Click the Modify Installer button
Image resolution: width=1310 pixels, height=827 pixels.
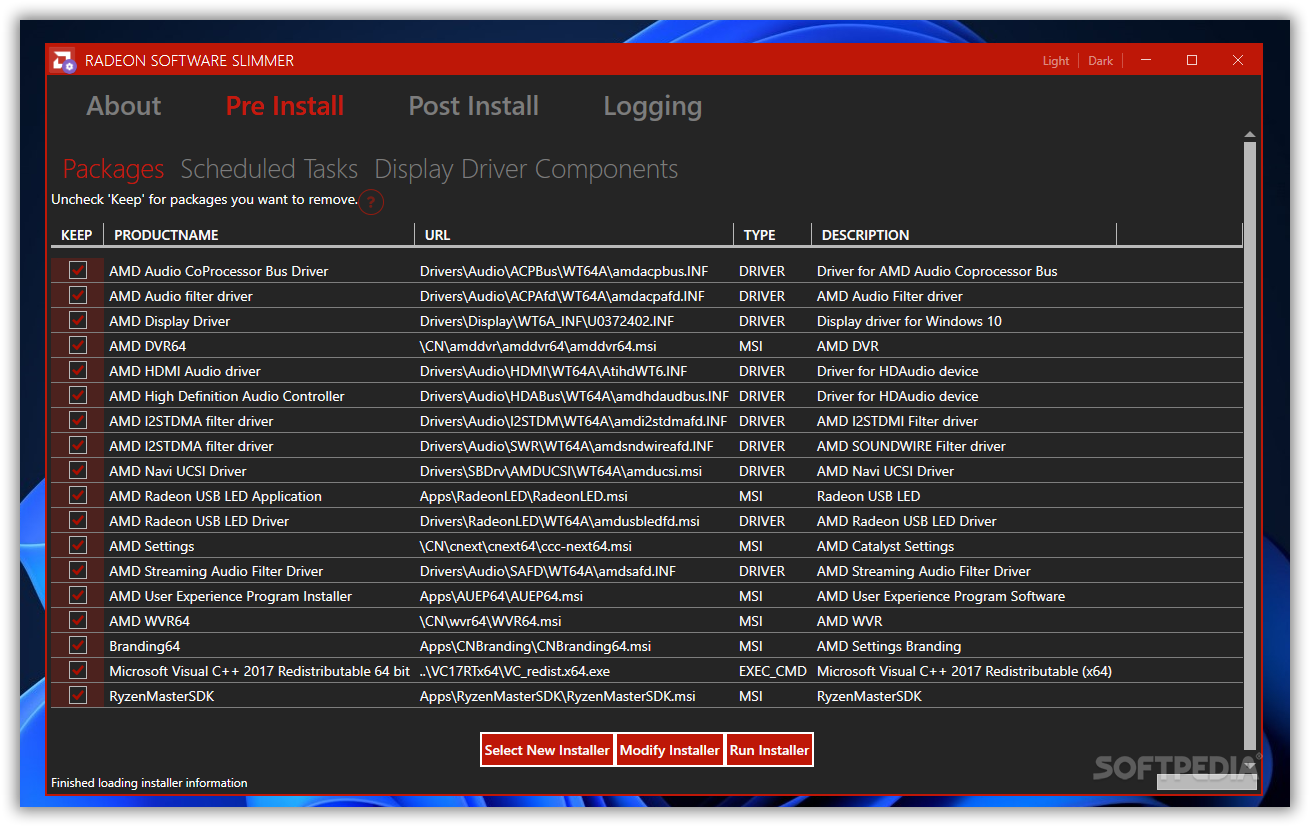670,750
